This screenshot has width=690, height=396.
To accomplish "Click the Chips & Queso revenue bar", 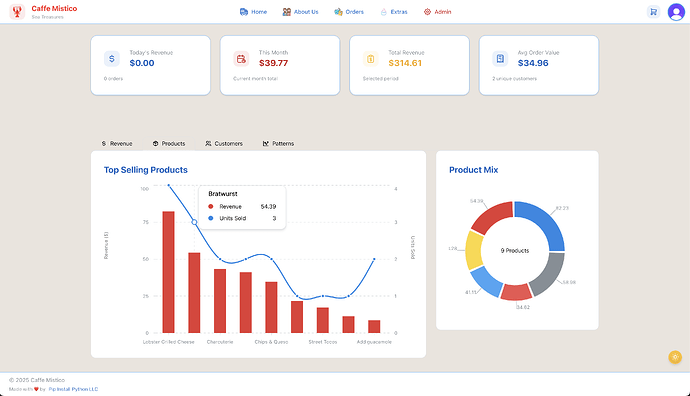I will coord(271,307).
